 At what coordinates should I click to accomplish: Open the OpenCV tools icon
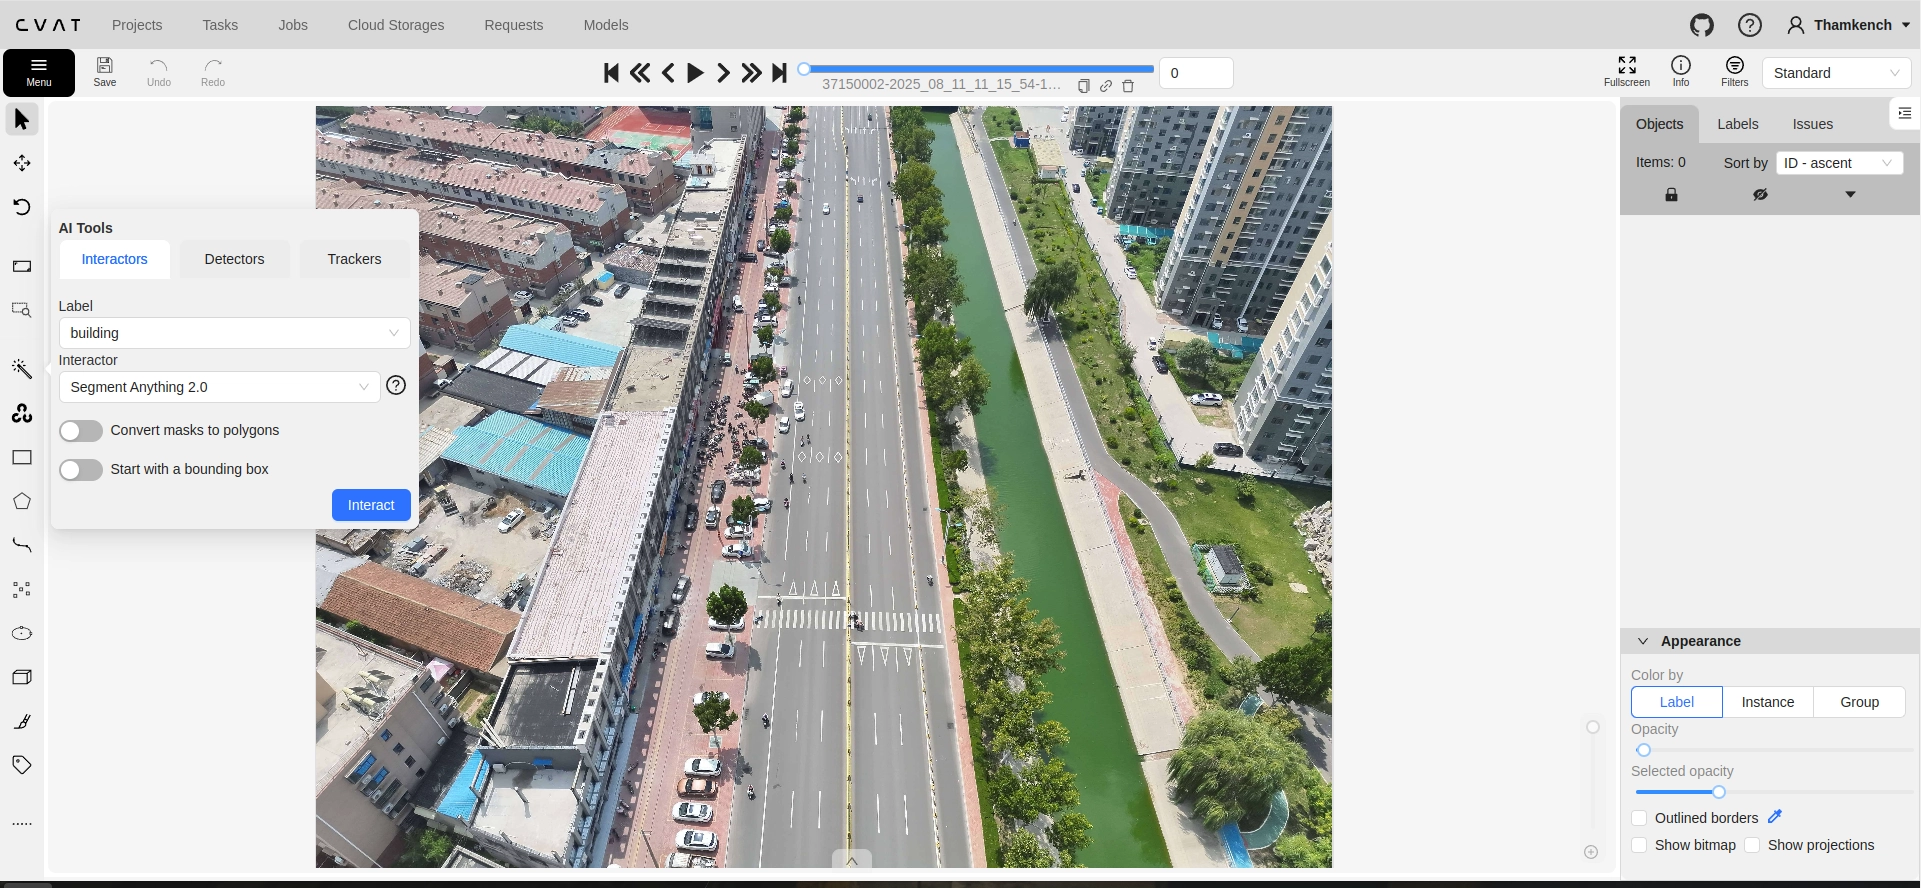(22, 413)
